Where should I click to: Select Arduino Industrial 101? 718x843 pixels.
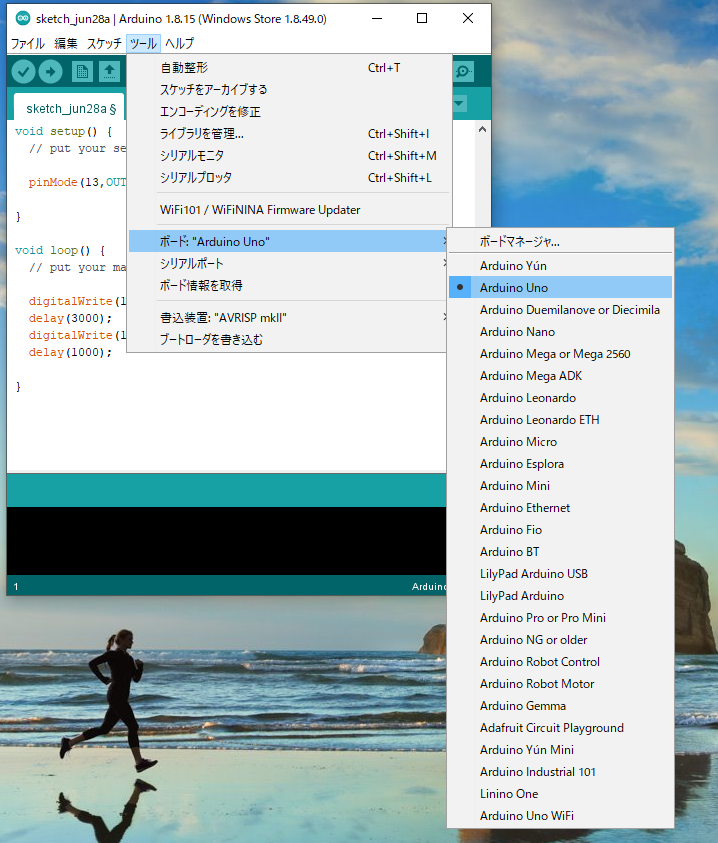560,773
